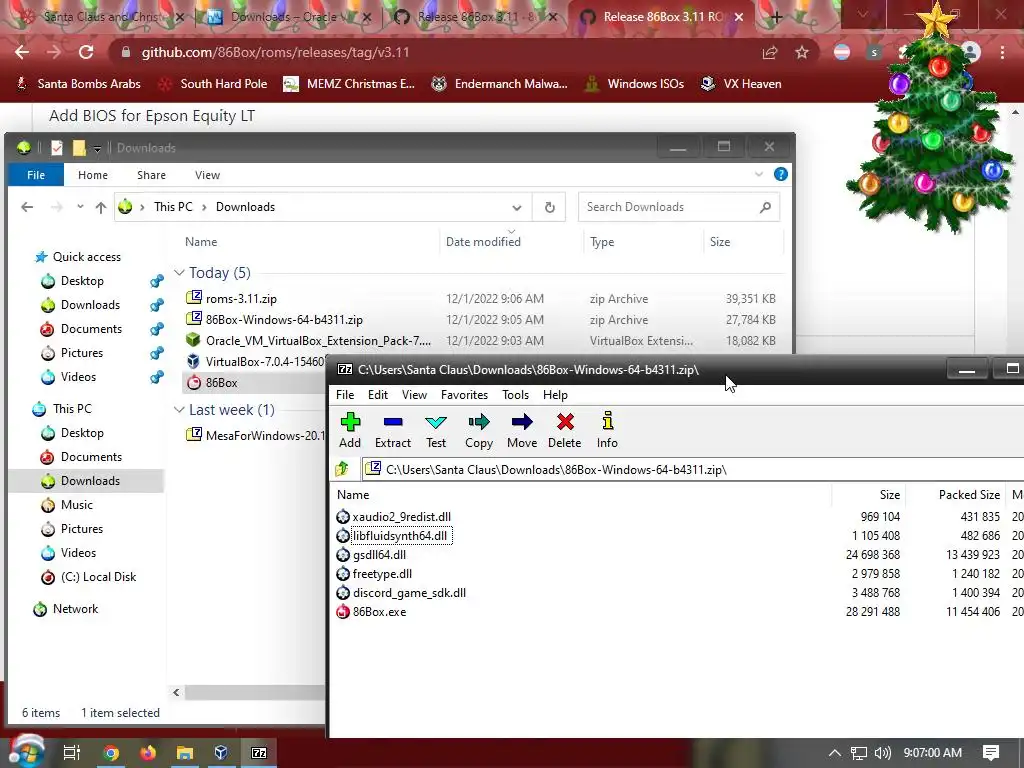
Task: Bookmark this page with star icon
Action: pyautogui.click(x=802, y=52)
